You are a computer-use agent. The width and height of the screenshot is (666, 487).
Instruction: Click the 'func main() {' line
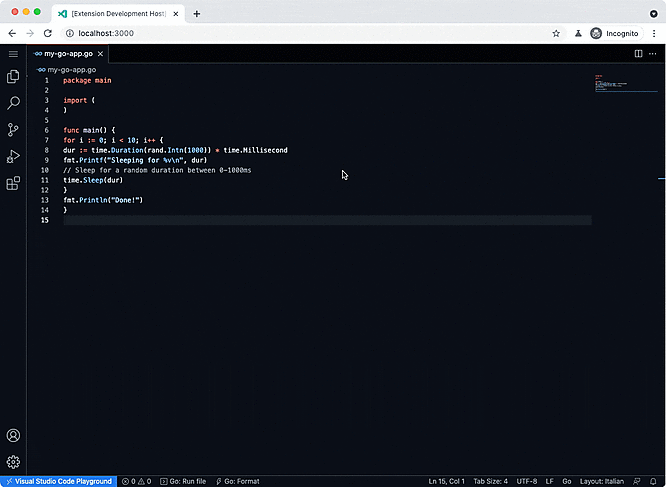point(89,130)
